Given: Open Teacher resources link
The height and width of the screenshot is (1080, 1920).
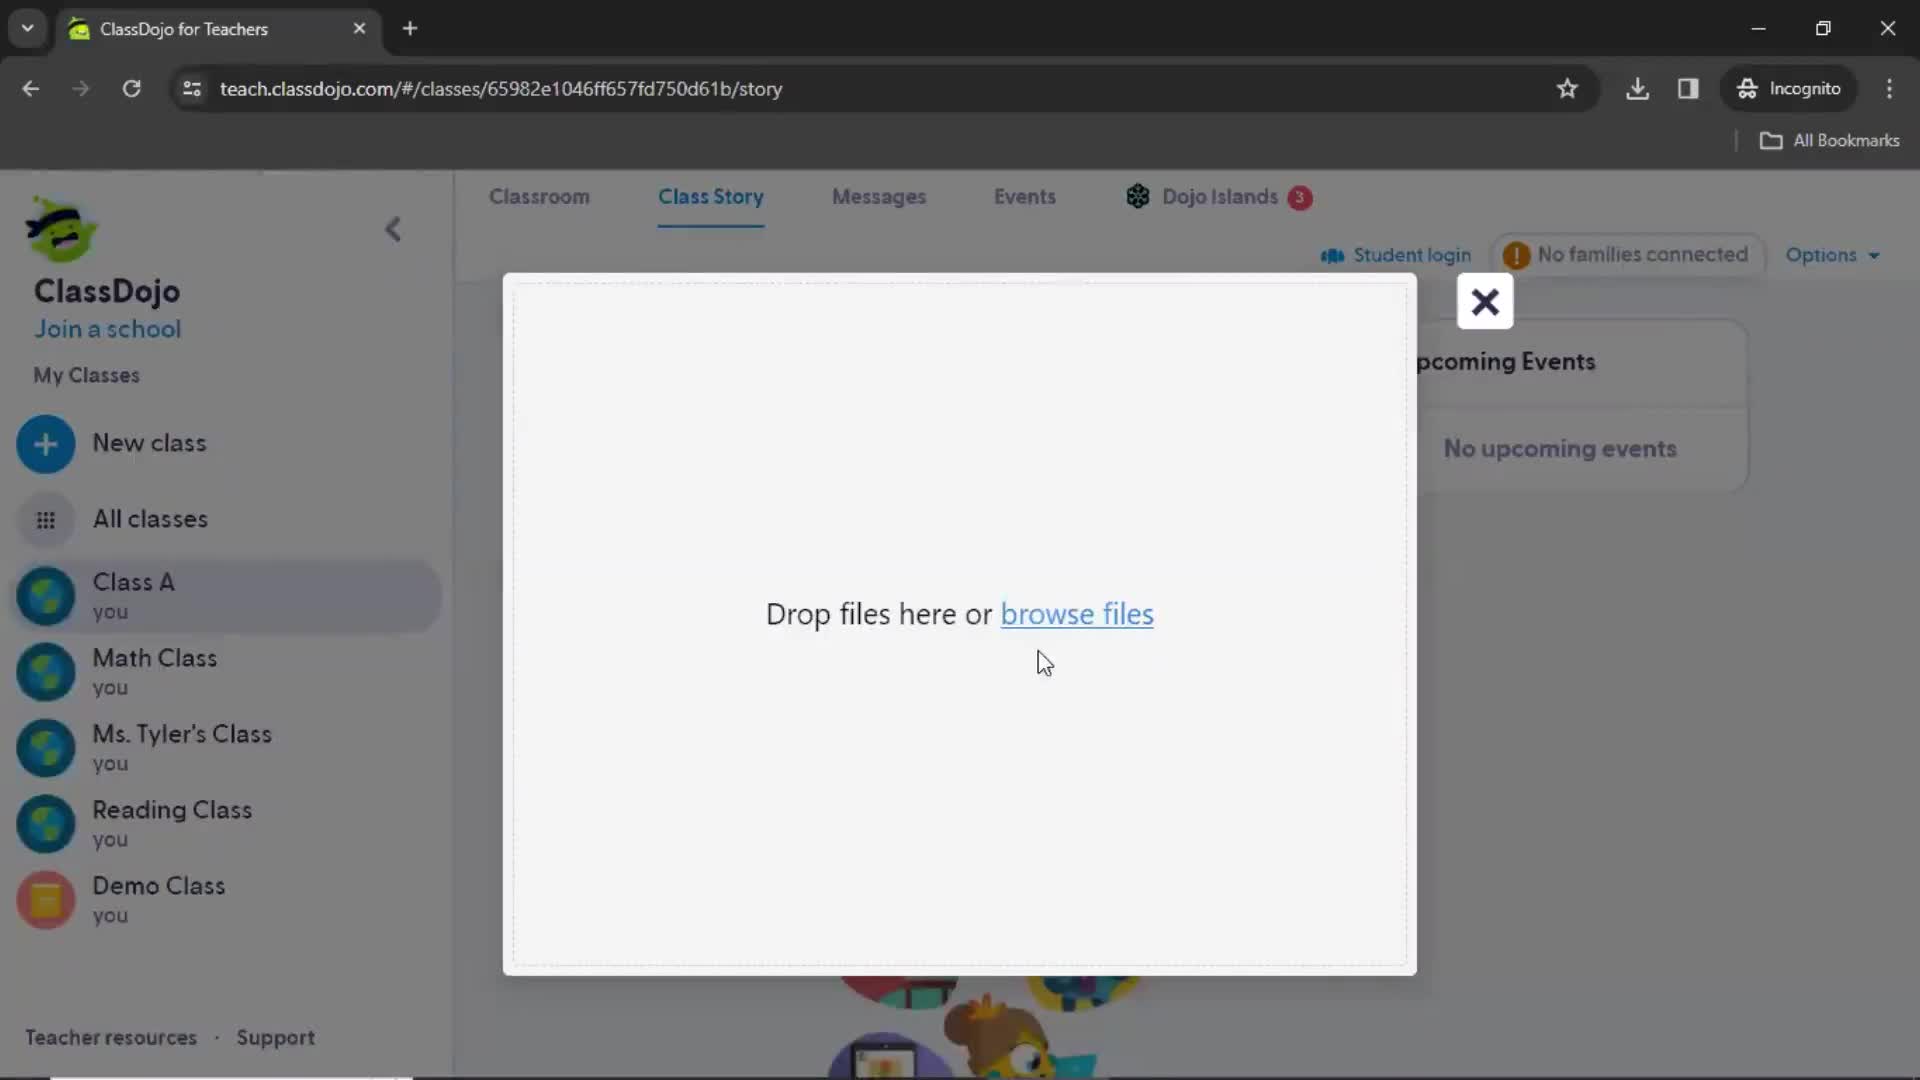Looking at the screenshot, I should click(111, 1036).
